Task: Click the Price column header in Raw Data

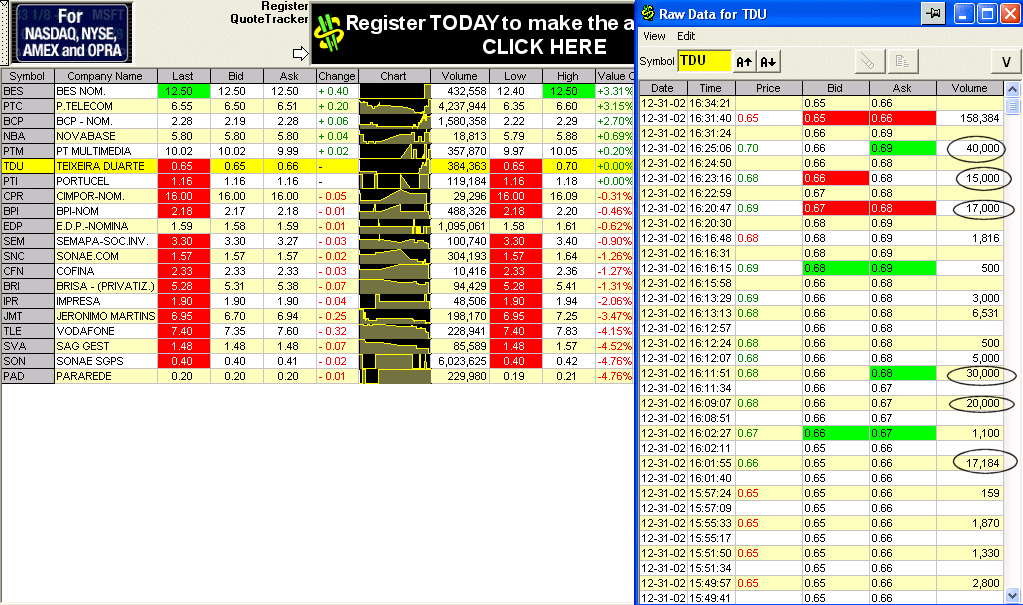Action: [x=769, y=88]
